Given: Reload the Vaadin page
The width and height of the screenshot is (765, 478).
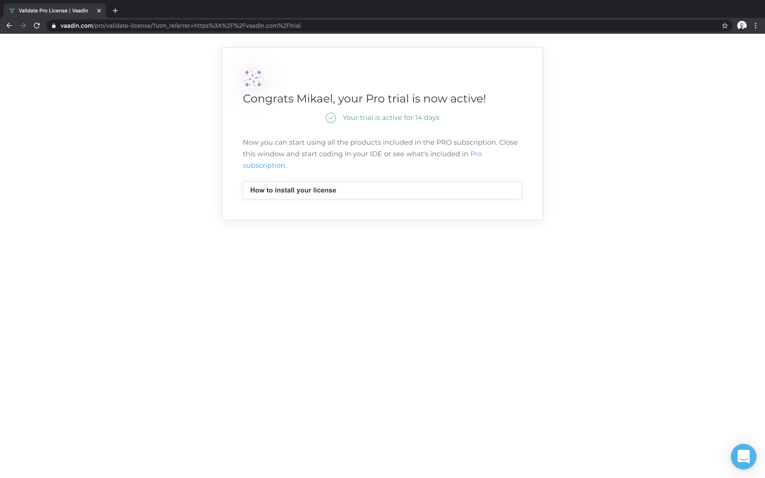Looking at the screenshot, I should 37,25.
